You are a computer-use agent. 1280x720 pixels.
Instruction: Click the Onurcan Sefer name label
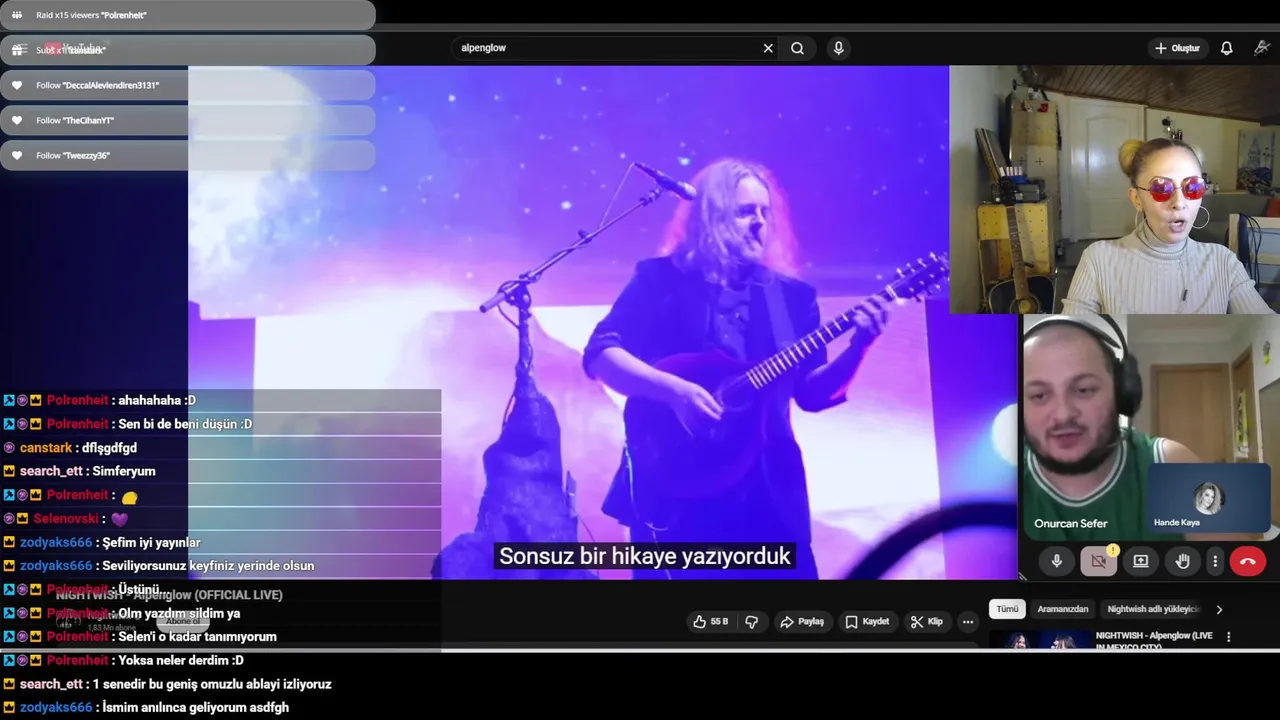click(1071, 524)
